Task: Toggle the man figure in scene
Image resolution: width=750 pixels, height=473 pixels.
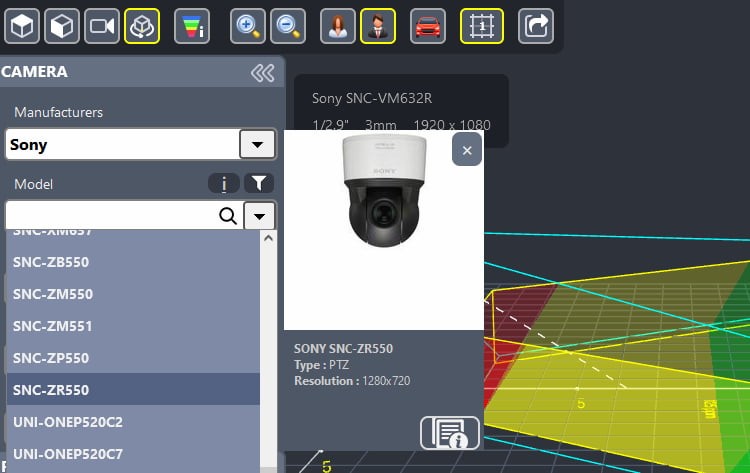Action: (378, 26)
